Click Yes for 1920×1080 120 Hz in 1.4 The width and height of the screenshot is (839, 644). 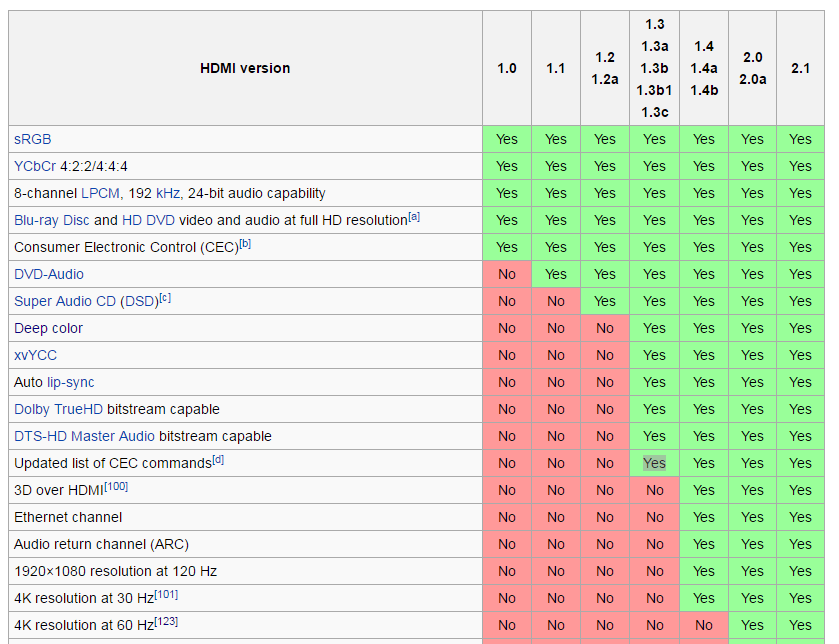(704, 571)
